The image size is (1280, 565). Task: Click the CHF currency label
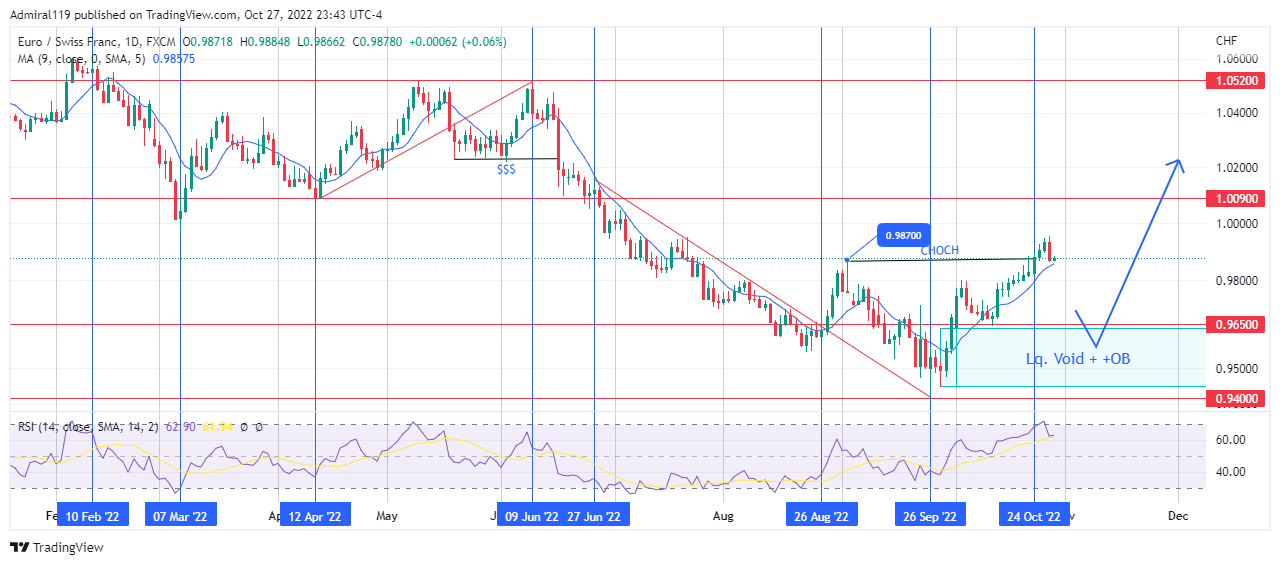(1226, 41)
